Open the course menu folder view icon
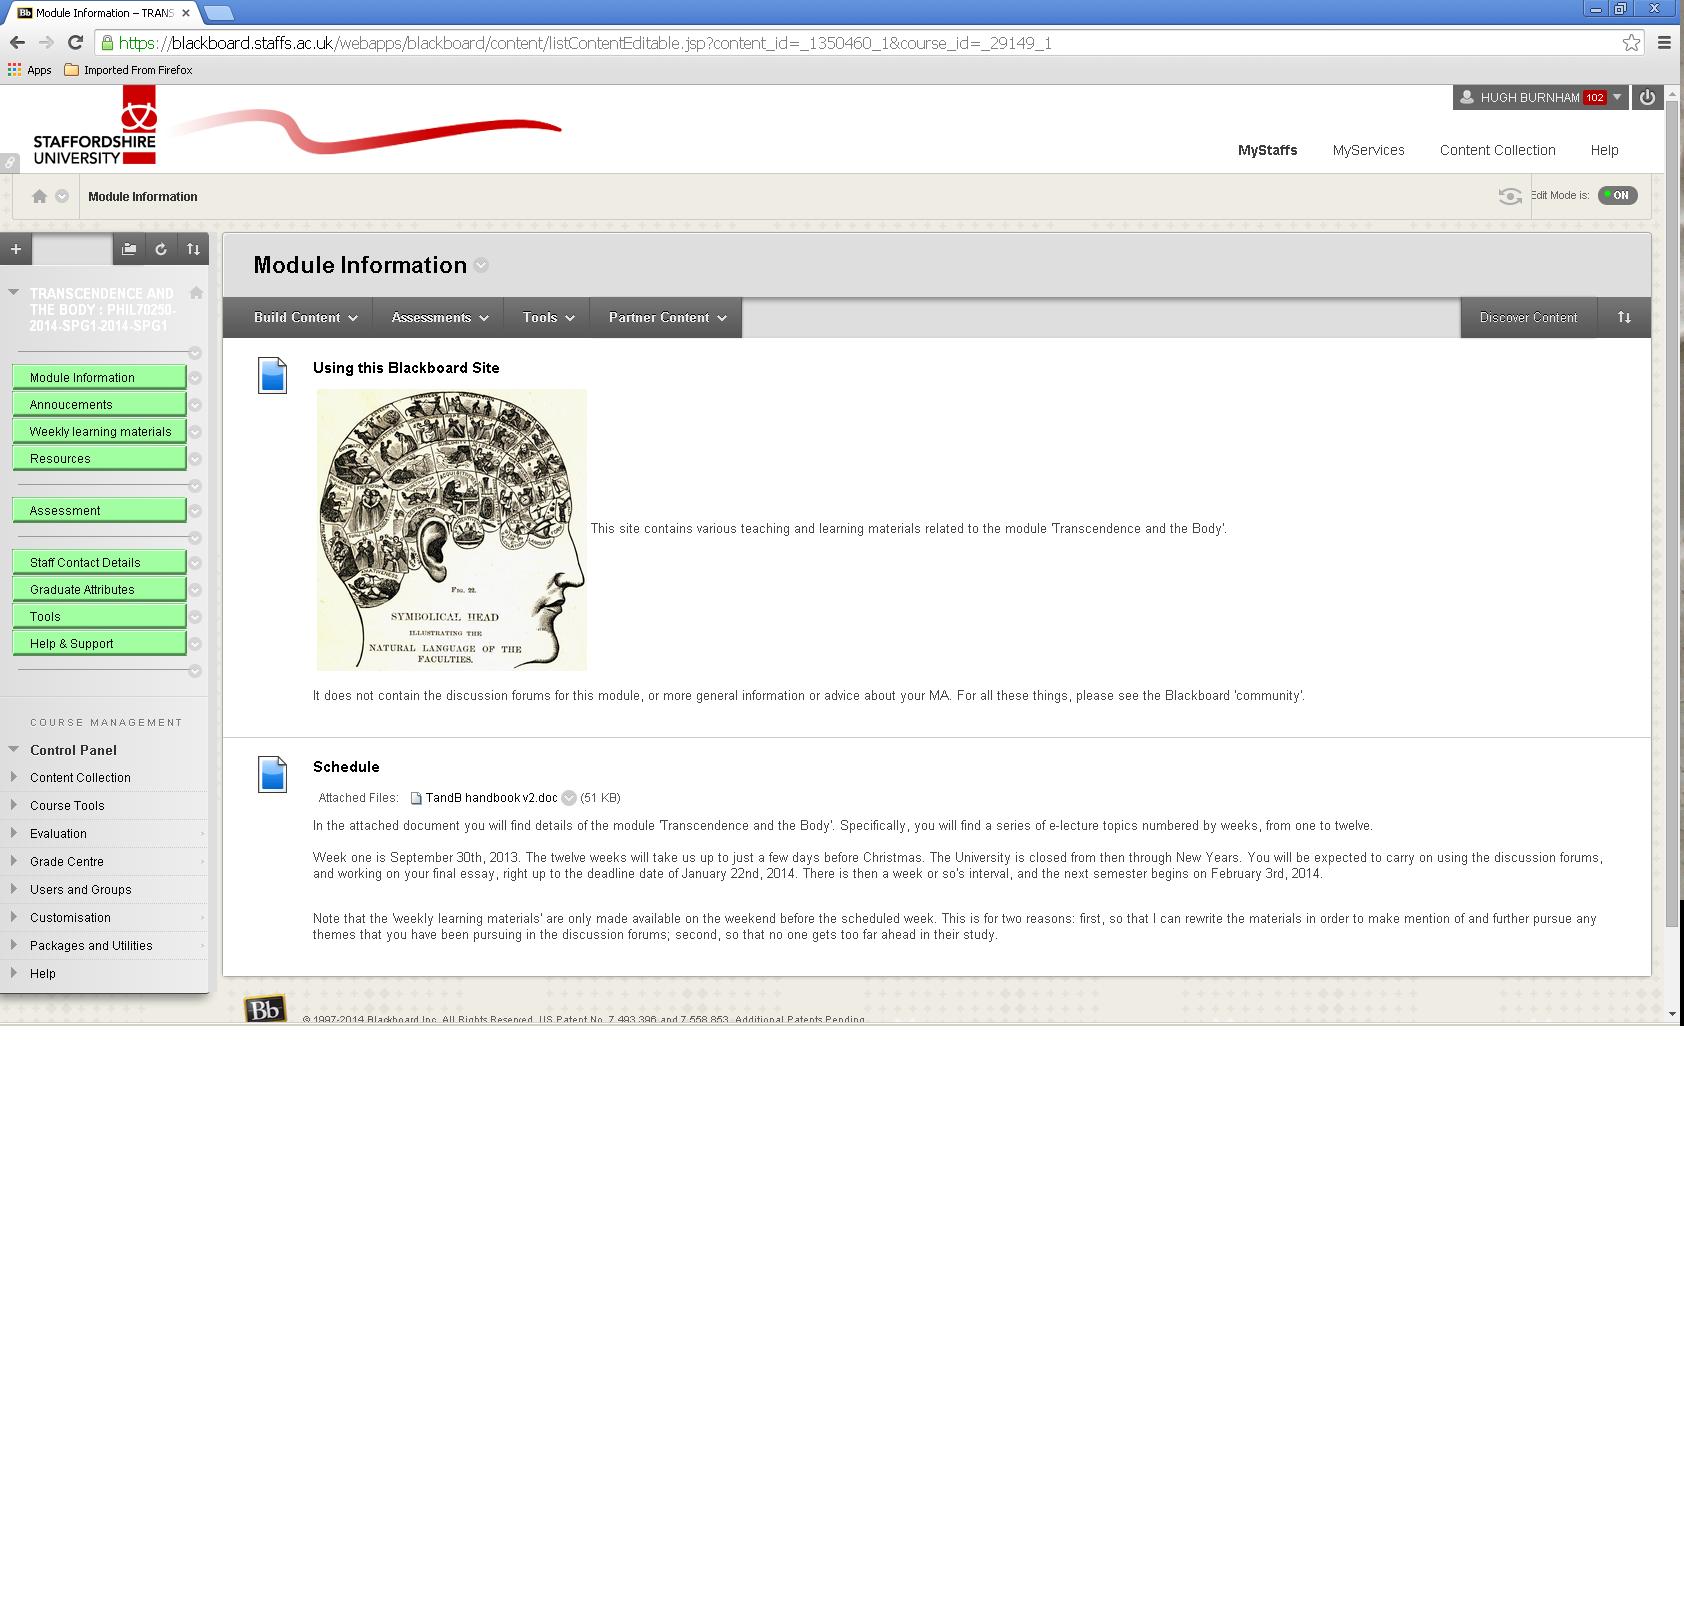Screen dimensions: 1684x1600 [129, 249]
